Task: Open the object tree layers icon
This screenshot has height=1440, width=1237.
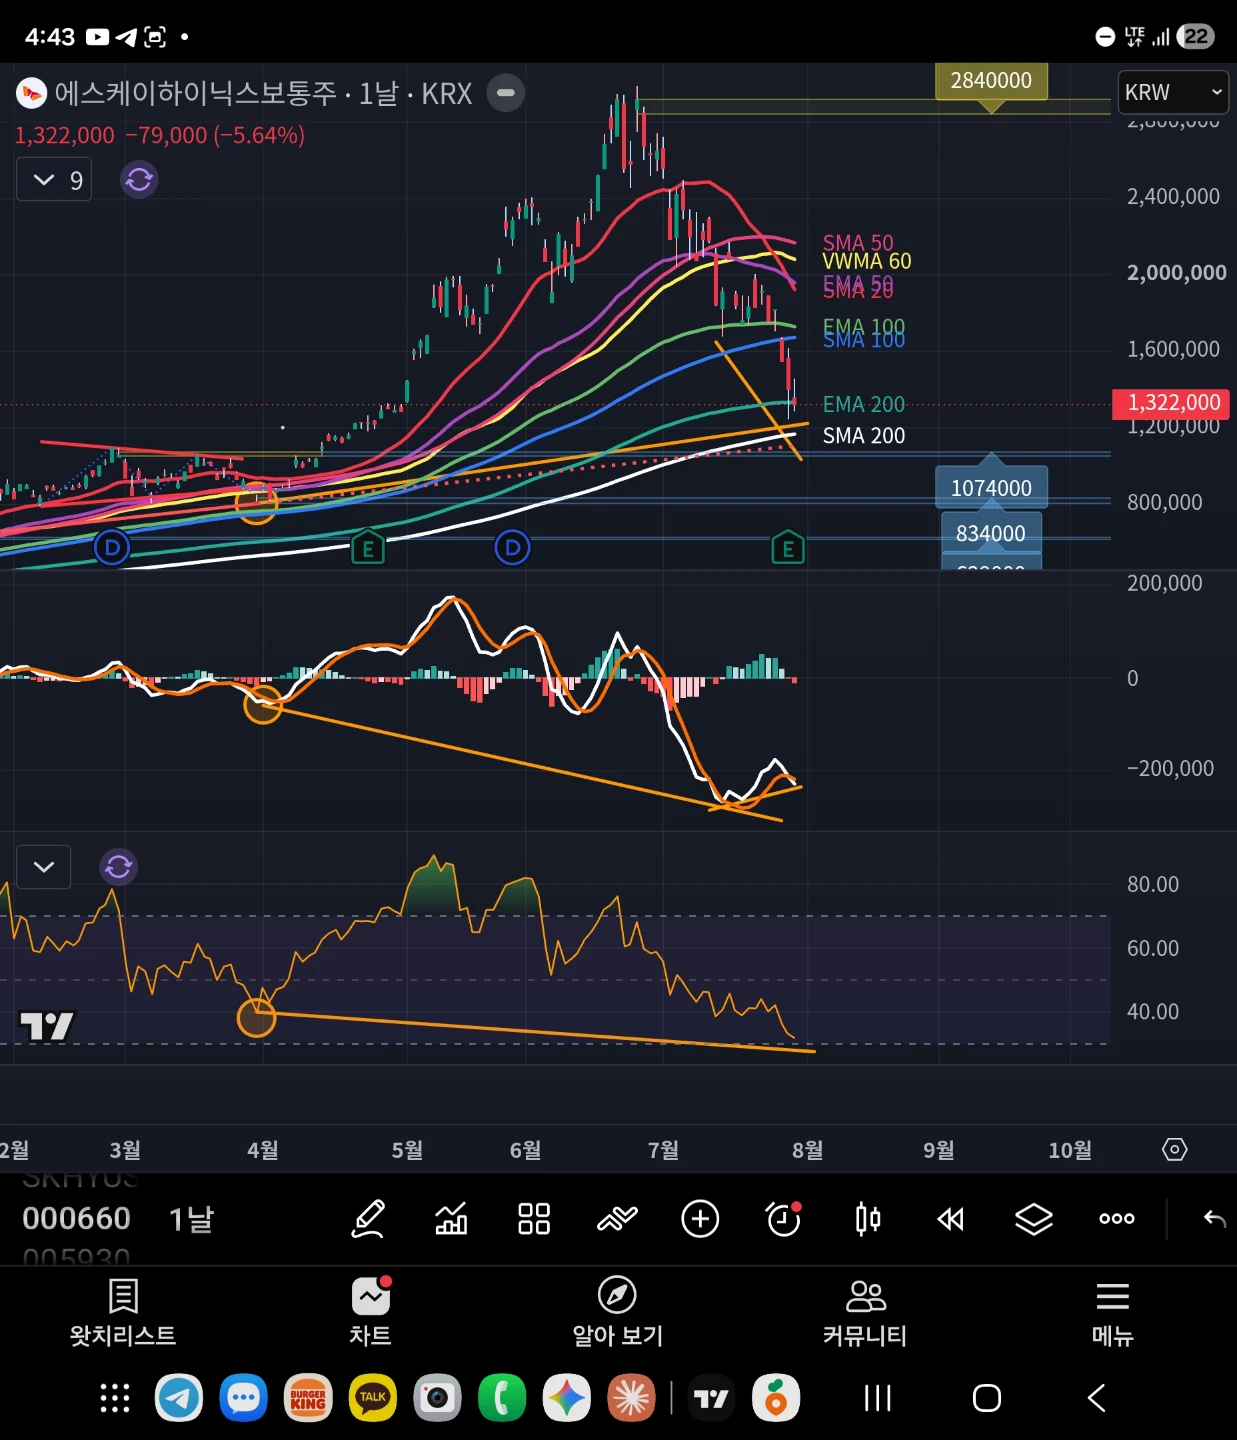Action: point(1034,1219)
